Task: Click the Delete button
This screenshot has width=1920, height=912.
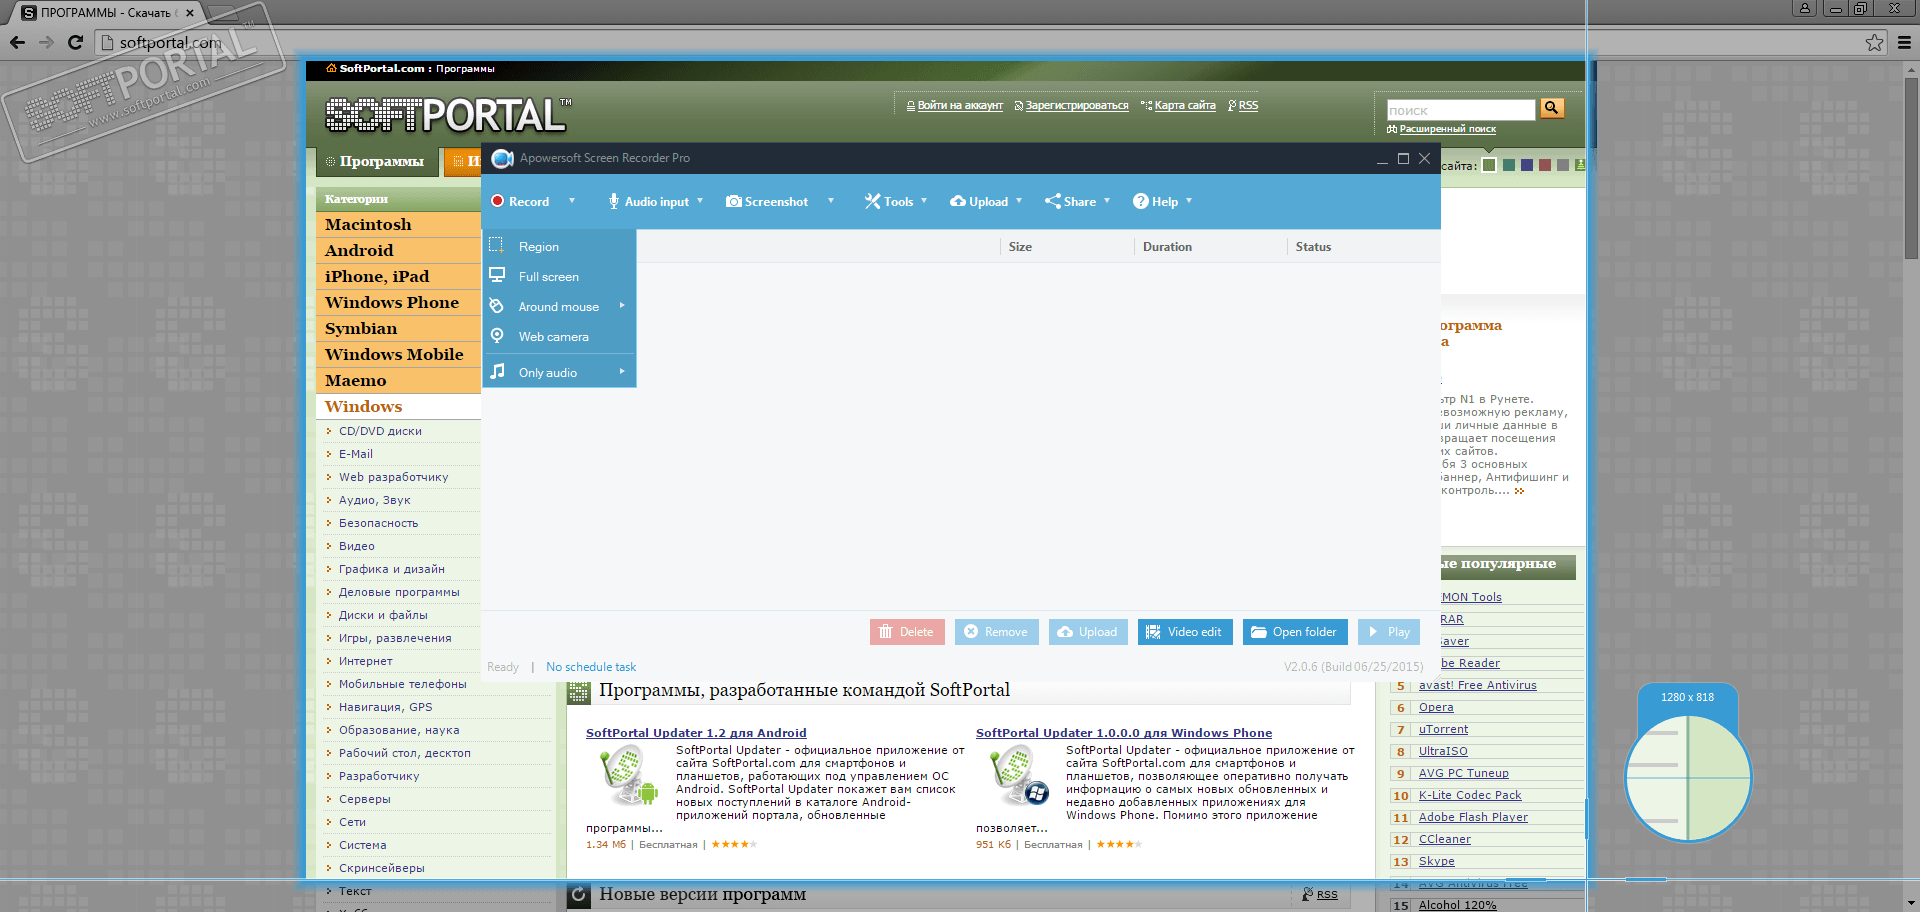Action: click(x=907, y=632)
